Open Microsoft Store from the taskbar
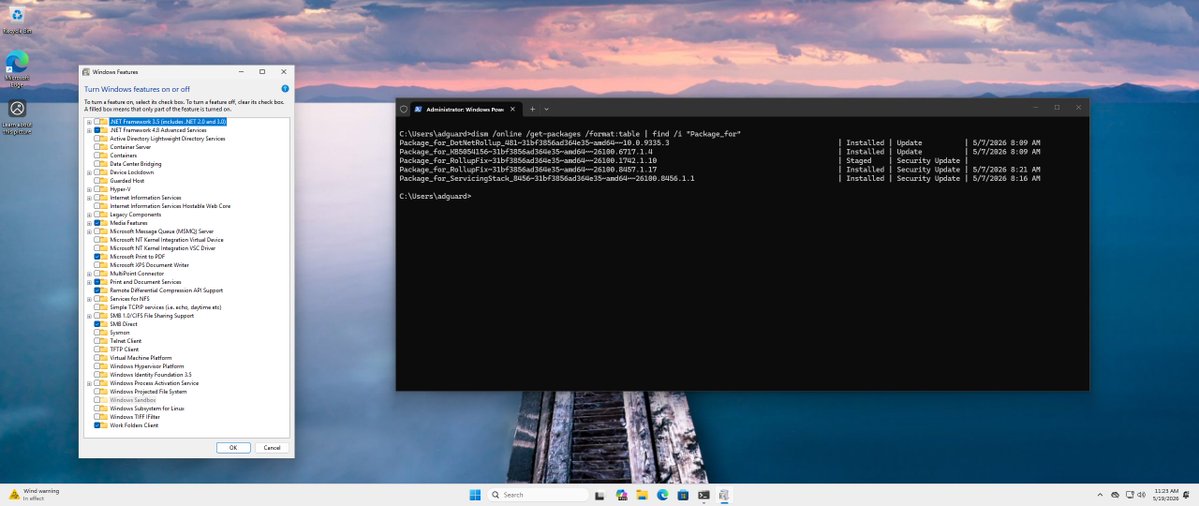 tap(683, 495)
